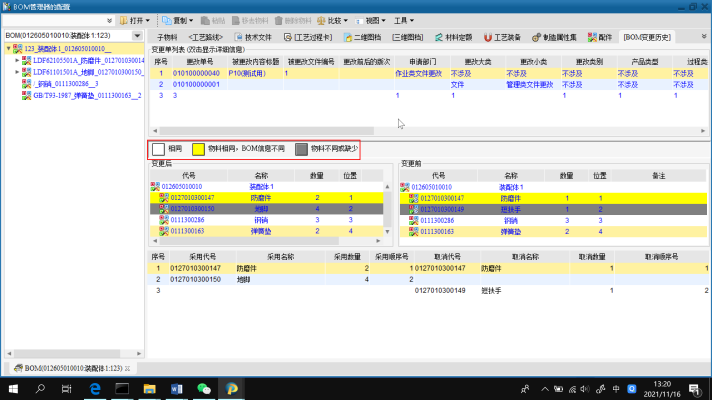This screenshot has width=712, height=400.
Task: Expand the LDF62105501A_防磨件 tree node
Action: (16, 60)
